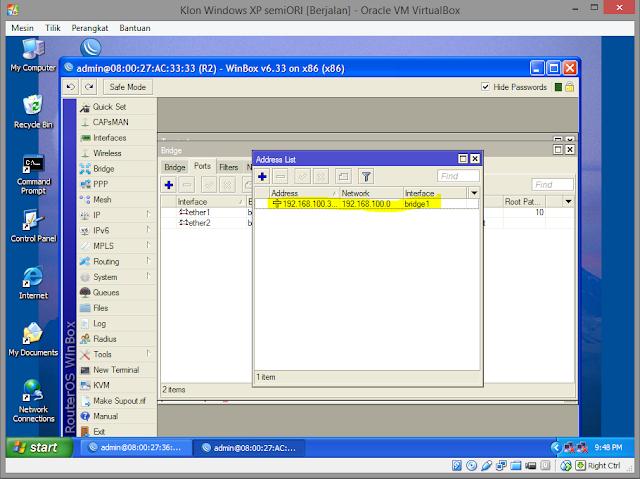This screenshot has height=479, width=640.
Task: Click the Remove (minus) button in Bridge window
Action: pos(187,185)
